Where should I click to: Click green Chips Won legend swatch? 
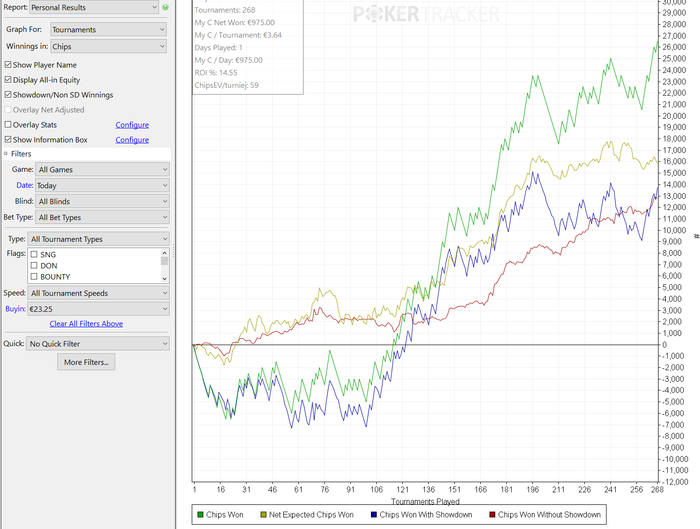[x=200, y=515]
